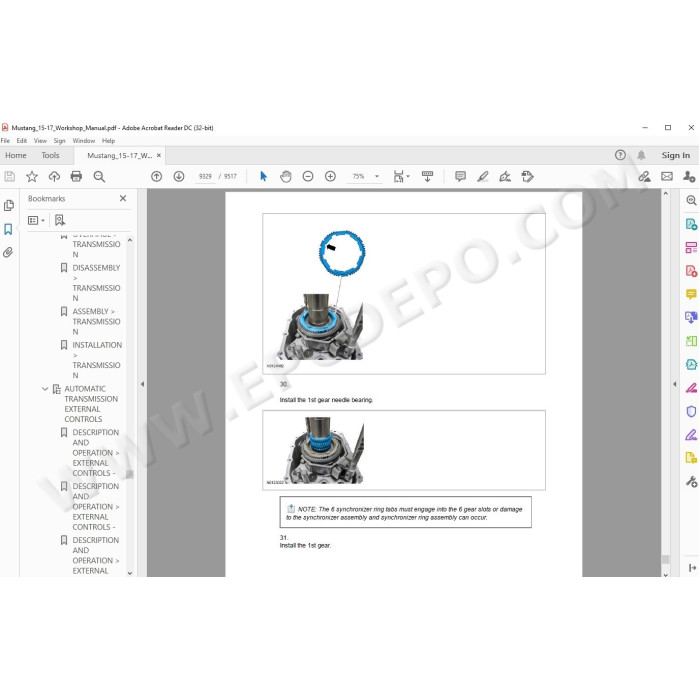Go to previous page arrow
The height and width of the screenshot is (700, 700).
(156, 176)
